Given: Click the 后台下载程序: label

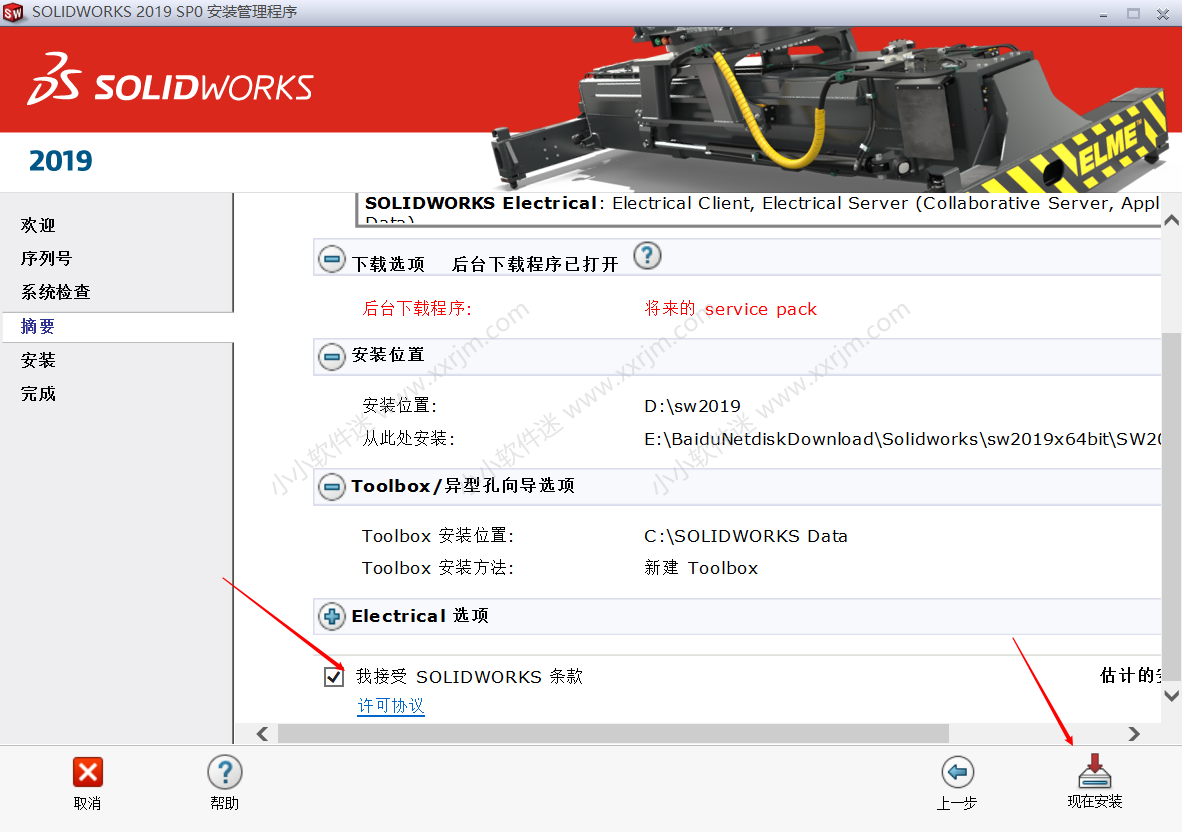Looking at the screenshot, I should click(417, 308).
